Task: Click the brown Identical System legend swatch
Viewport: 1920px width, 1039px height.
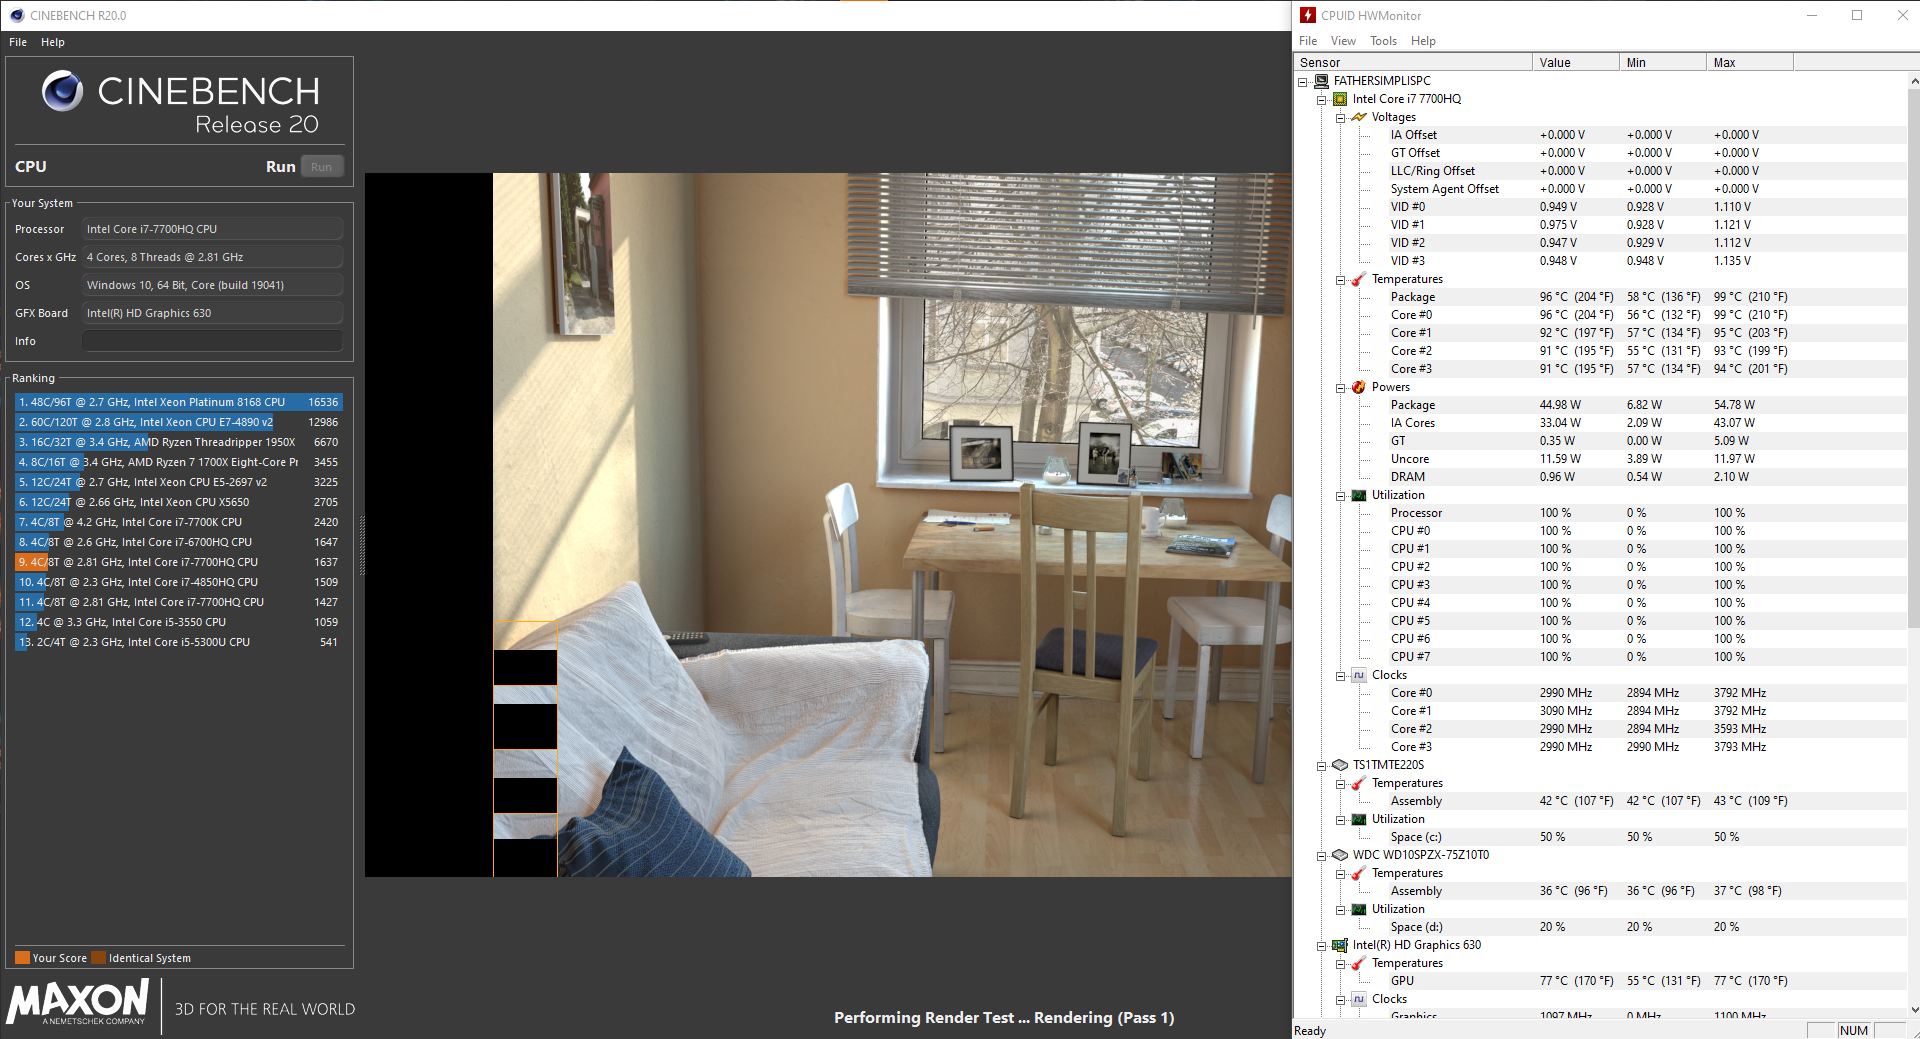Action: click(x=98, y=957)
